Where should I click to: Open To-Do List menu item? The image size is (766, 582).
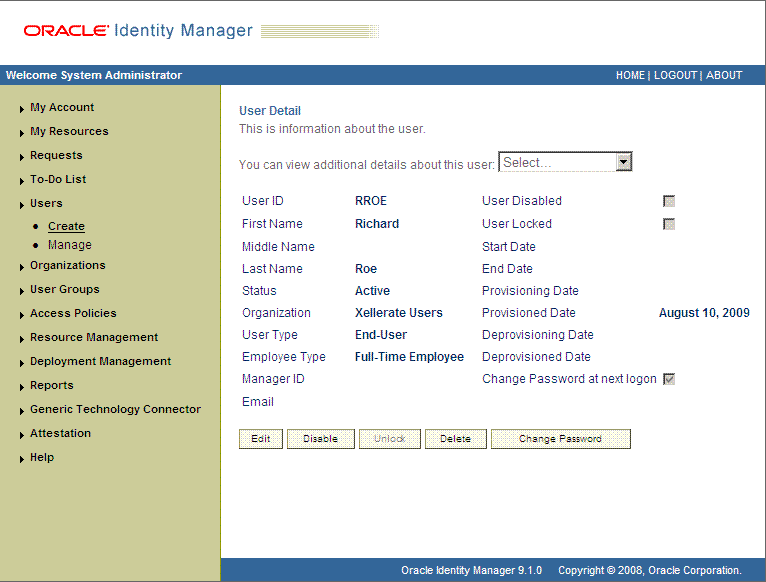[x=58, y=179]
